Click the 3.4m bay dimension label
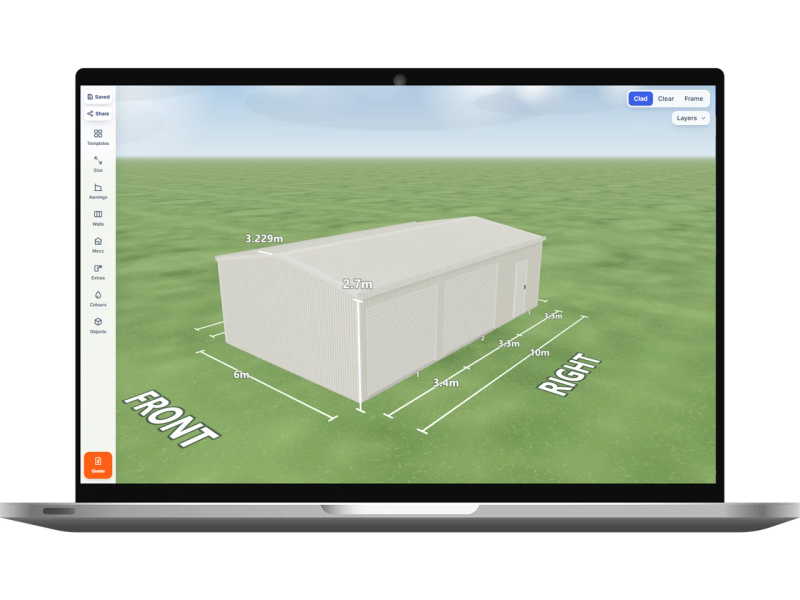The image size is (800, 600). point(445,382)
